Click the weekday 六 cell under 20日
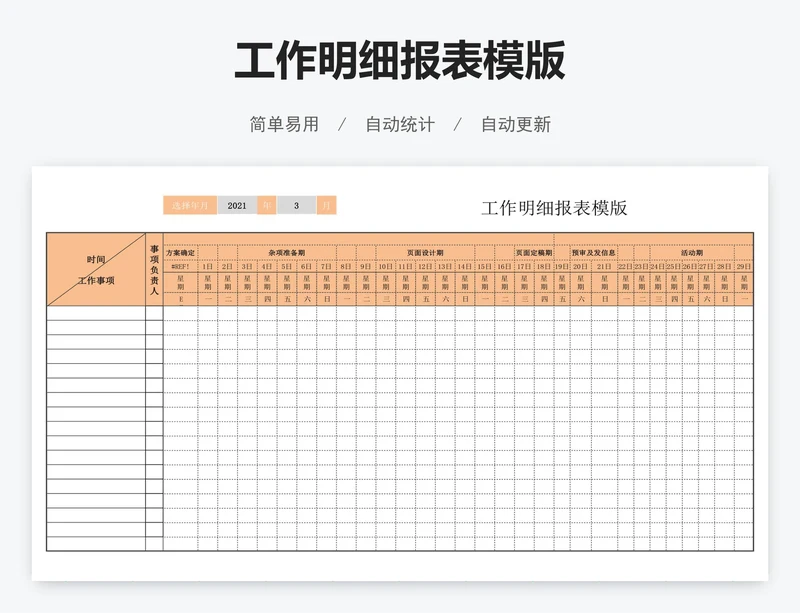The image size is (800, 613). 581,299
